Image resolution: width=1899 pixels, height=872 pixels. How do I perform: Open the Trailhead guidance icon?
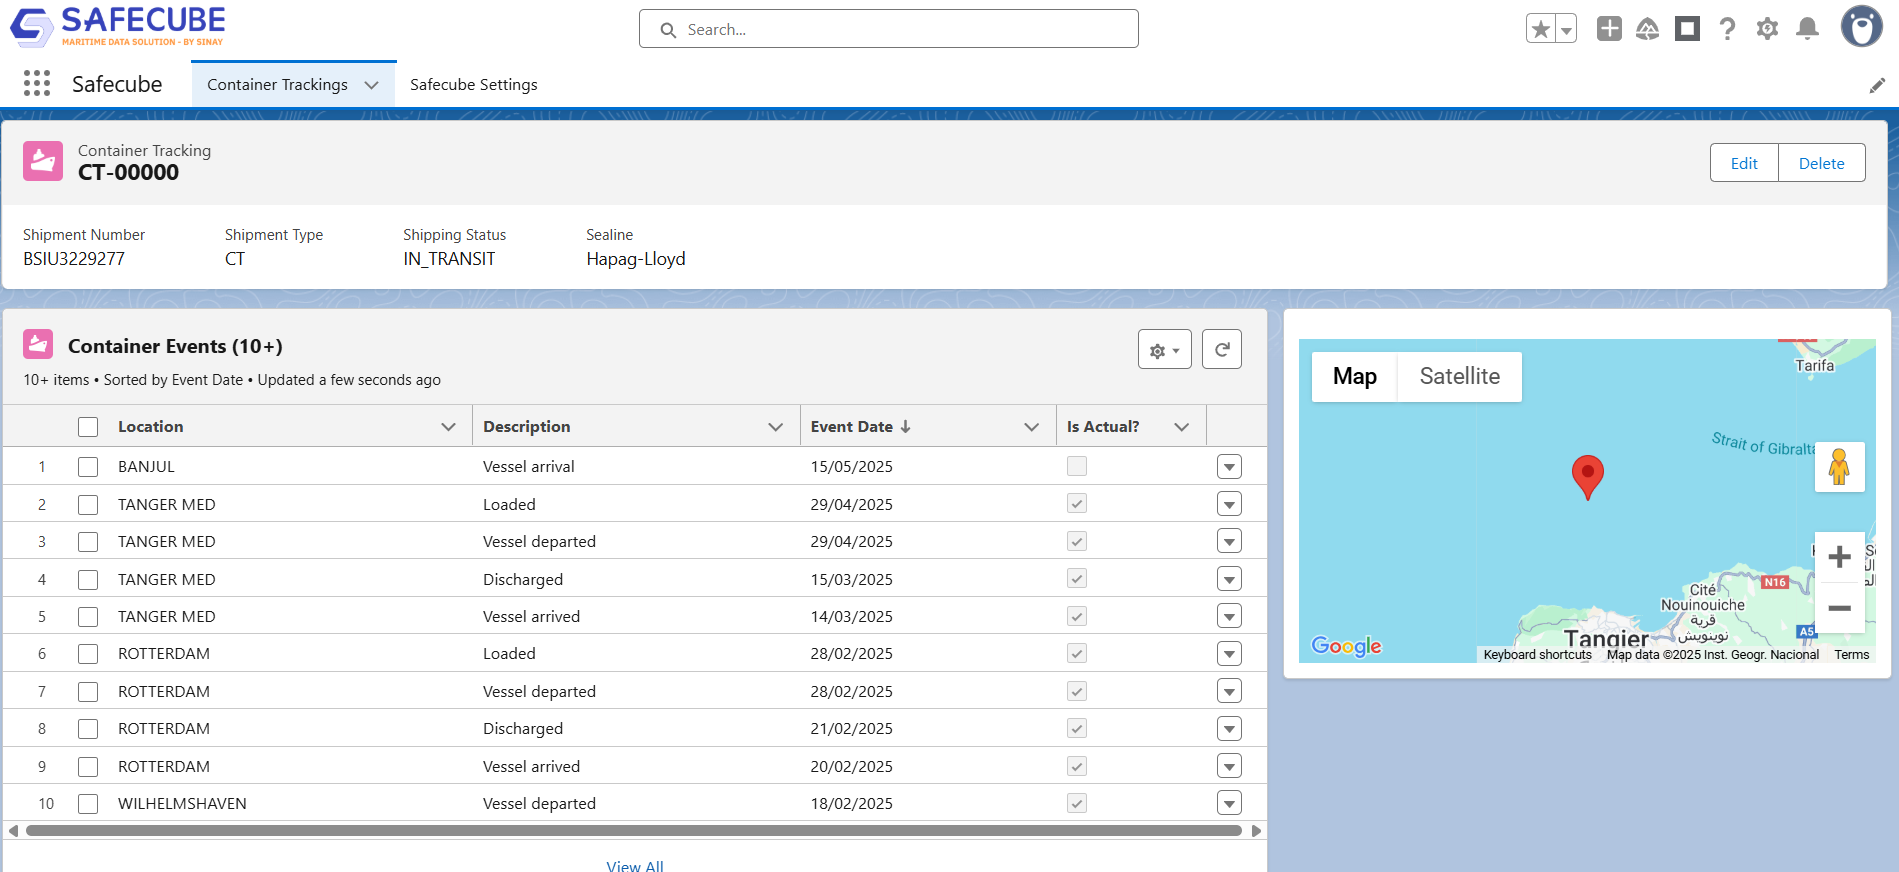1648,29
